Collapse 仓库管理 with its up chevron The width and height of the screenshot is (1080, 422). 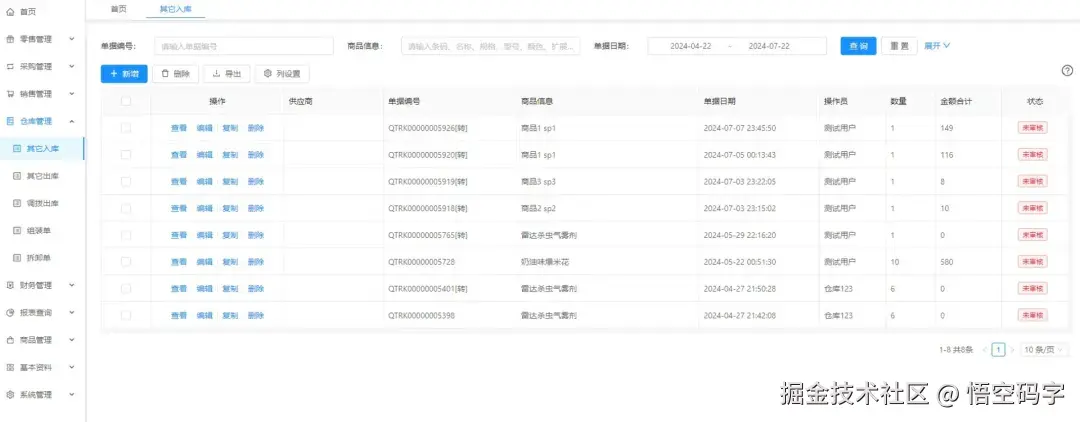pyautogui.click(x=72, y=121)
